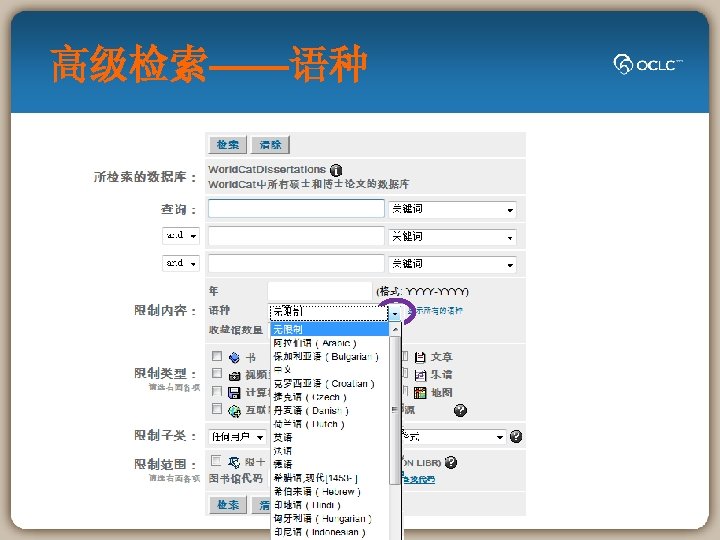Choose modern Greek [1453-] language option
The image size is (720, 540).
(x=329, y=478)
